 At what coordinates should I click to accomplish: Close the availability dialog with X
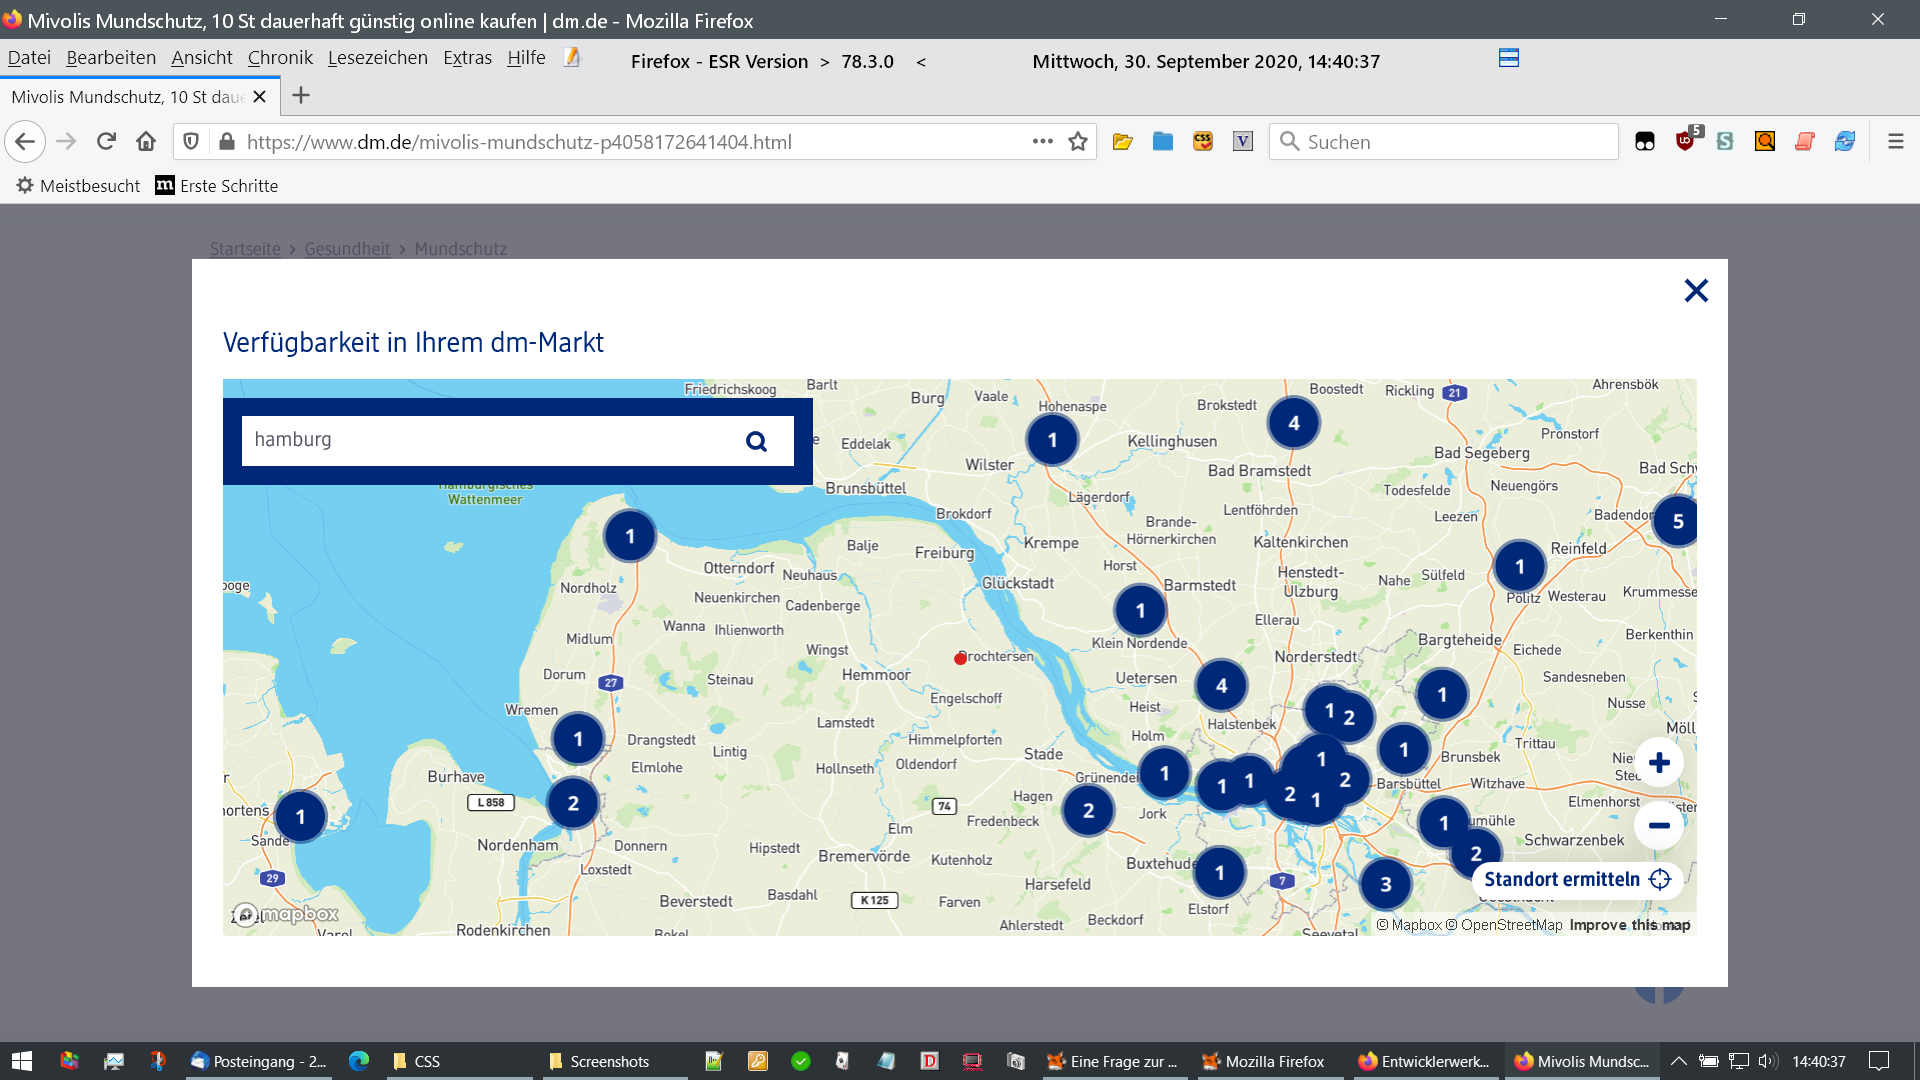pos(1696,291)
